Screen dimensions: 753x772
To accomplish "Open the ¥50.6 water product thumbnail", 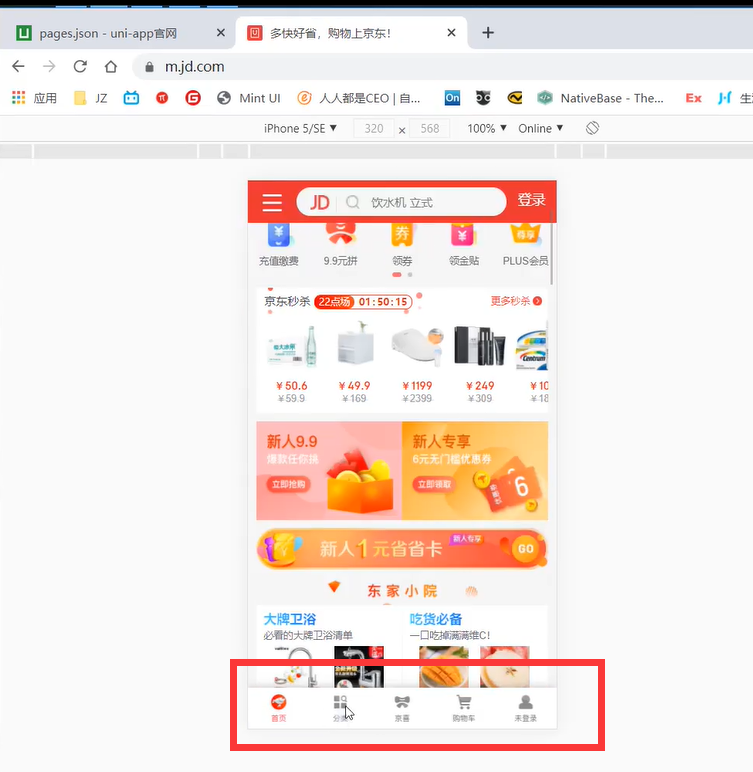I will (x=291, y=346).
